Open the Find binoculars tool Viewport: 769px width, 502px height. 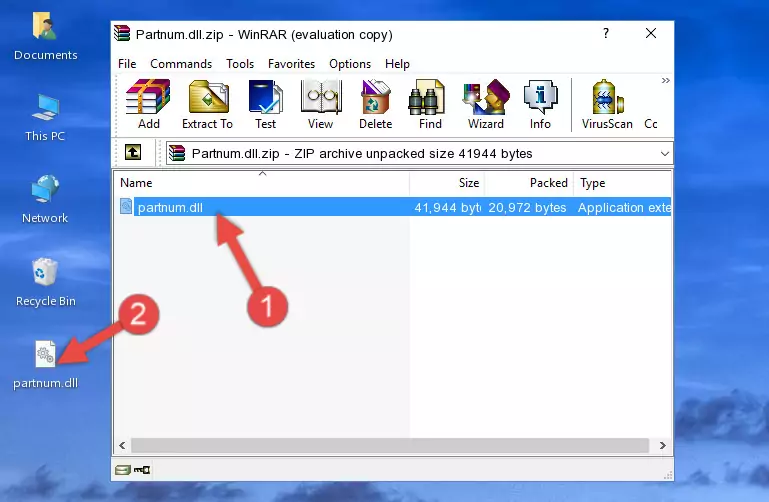click(430, 104)
